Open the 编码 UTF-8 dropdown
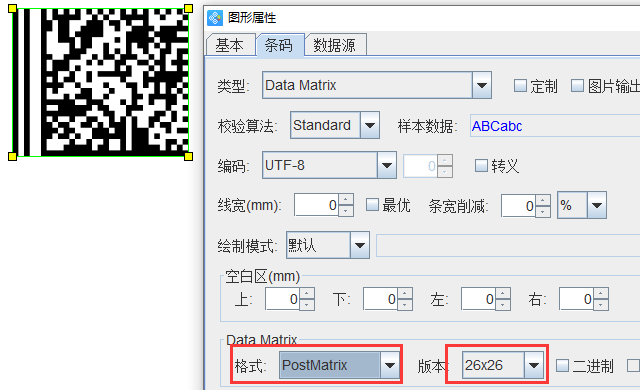Viewport: 640px width, 390px height. (x=387, y=165)
